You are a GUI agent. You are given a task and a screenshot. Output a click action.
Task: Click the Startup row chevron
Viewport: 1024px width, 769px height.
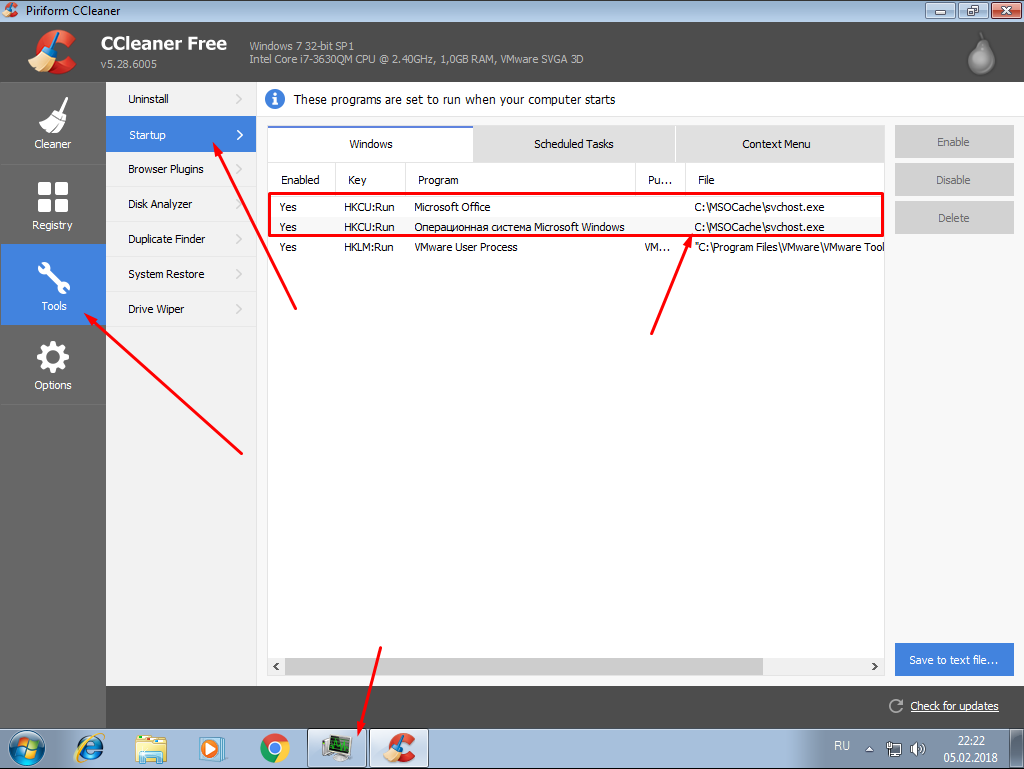pos(240,134)
